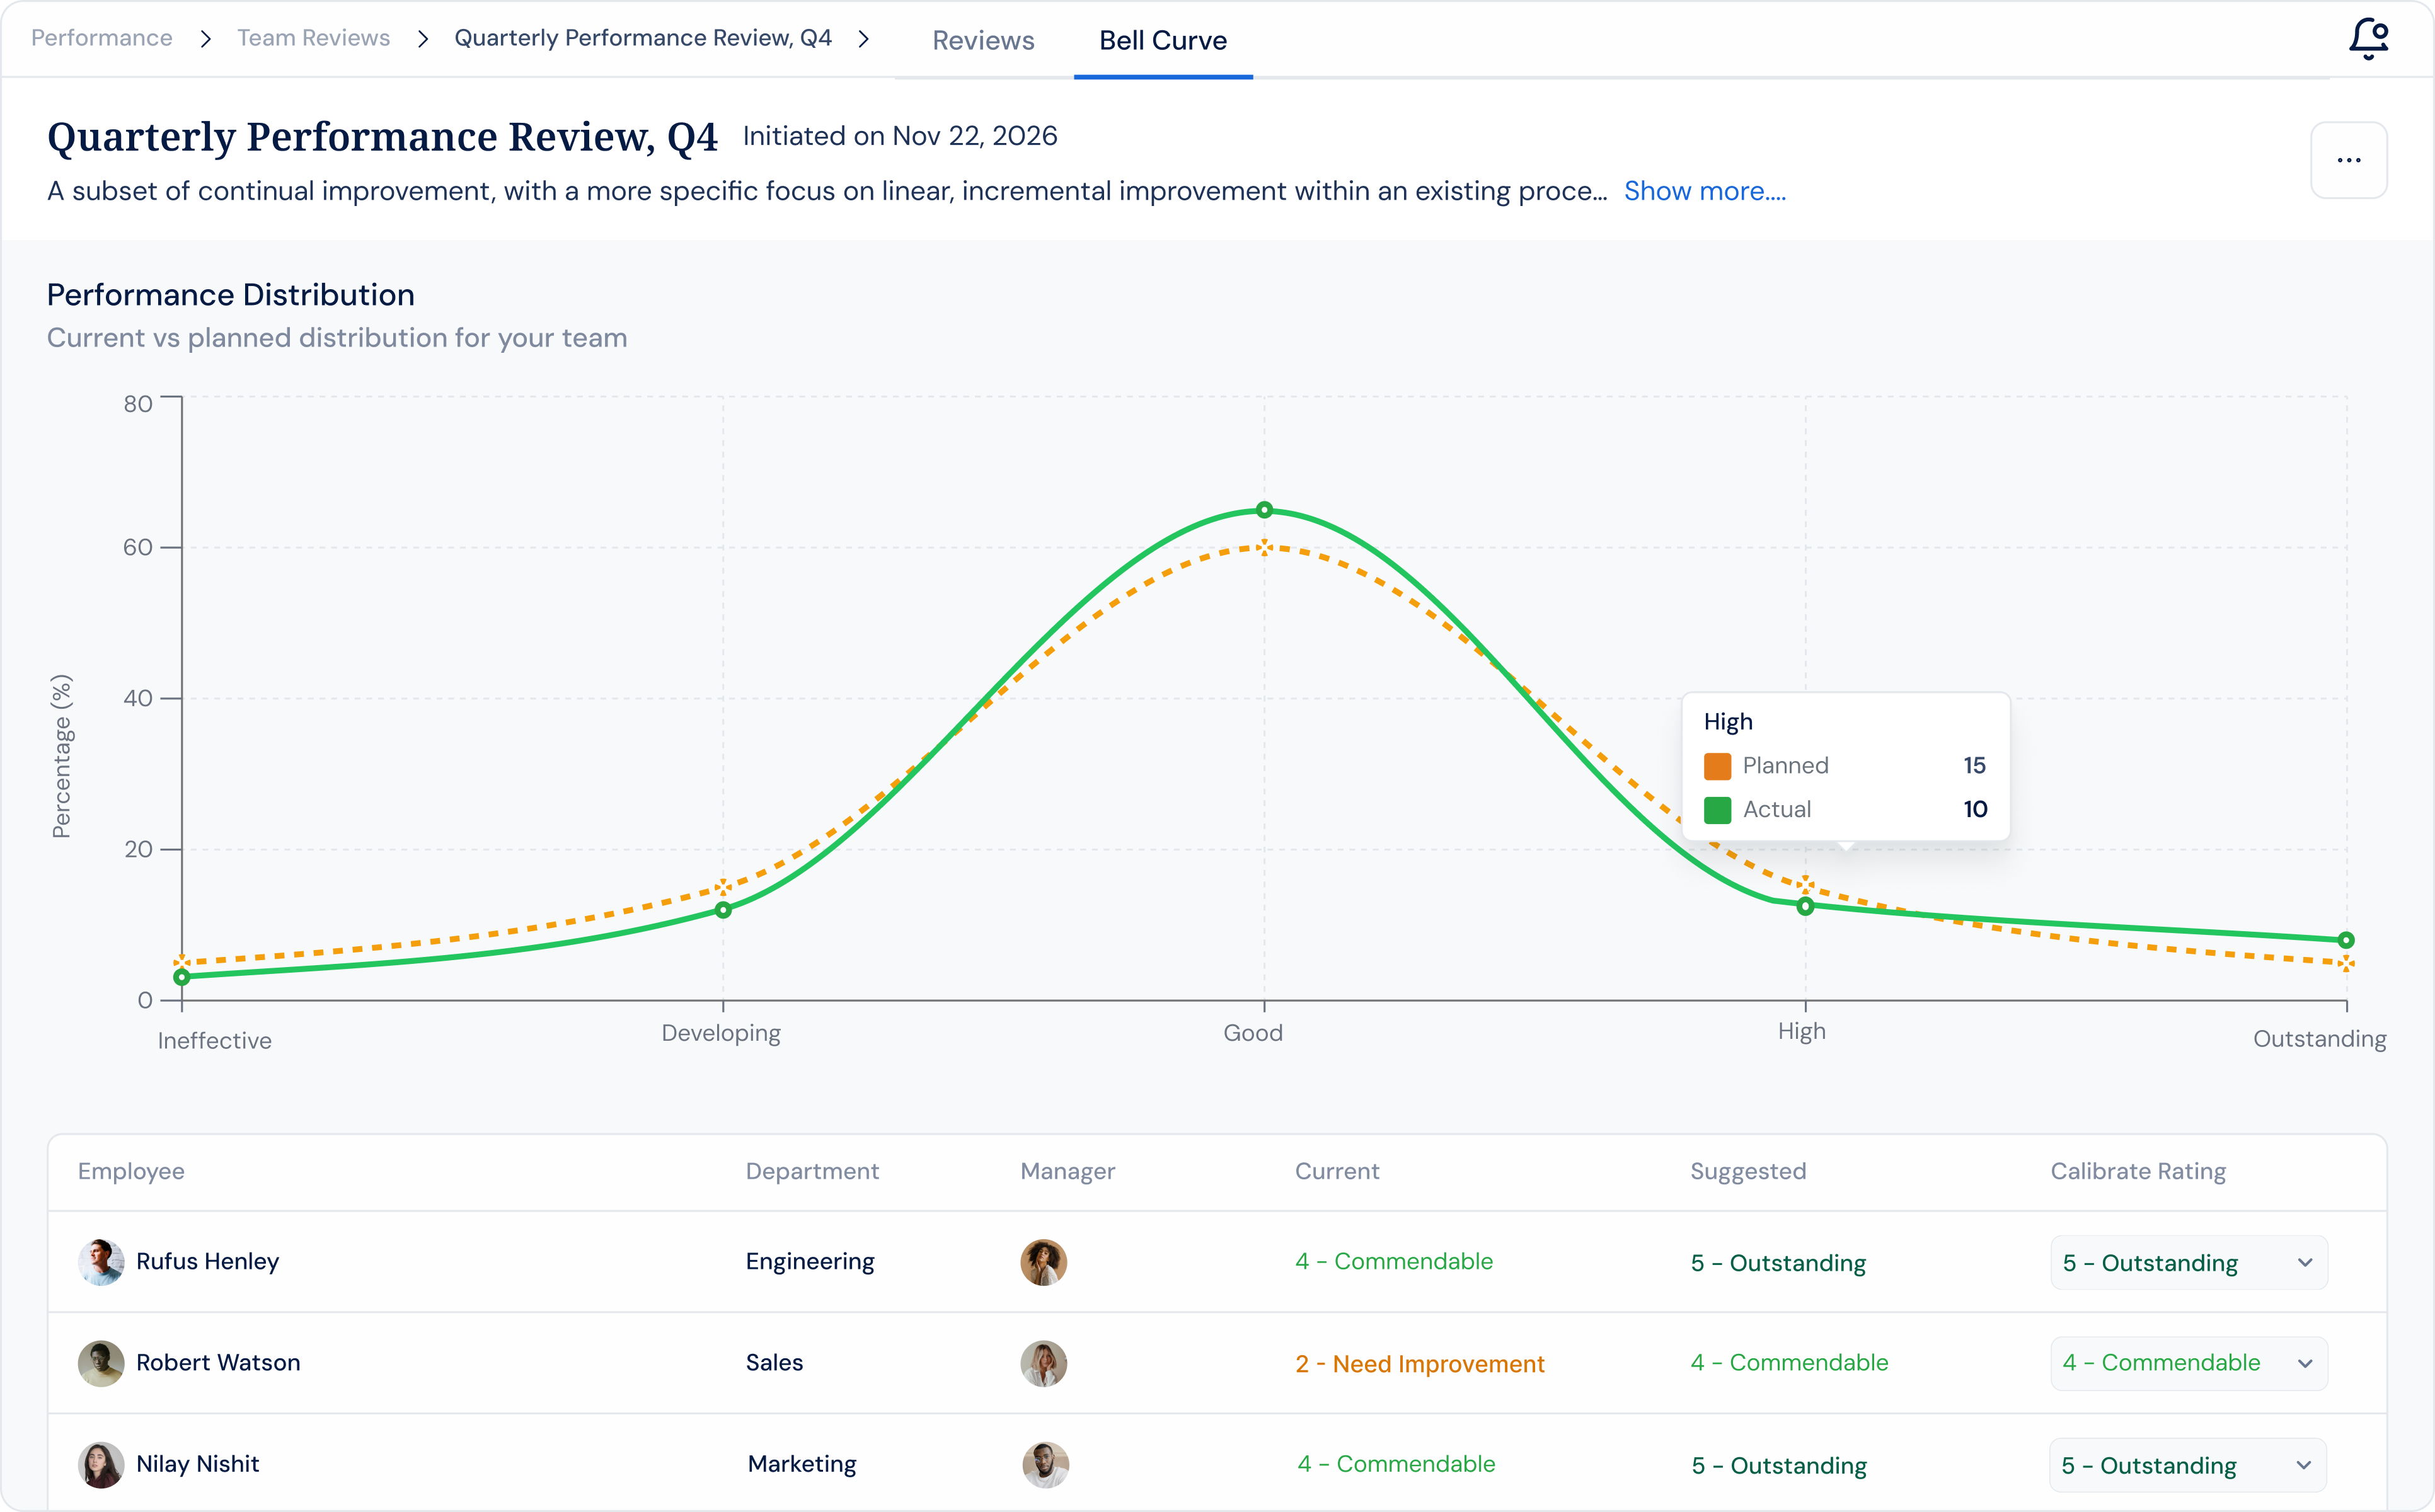Viewport: 2435px width, 1512px height.
Task: Click the Suggested column header
Action: coord(1748,1171)
